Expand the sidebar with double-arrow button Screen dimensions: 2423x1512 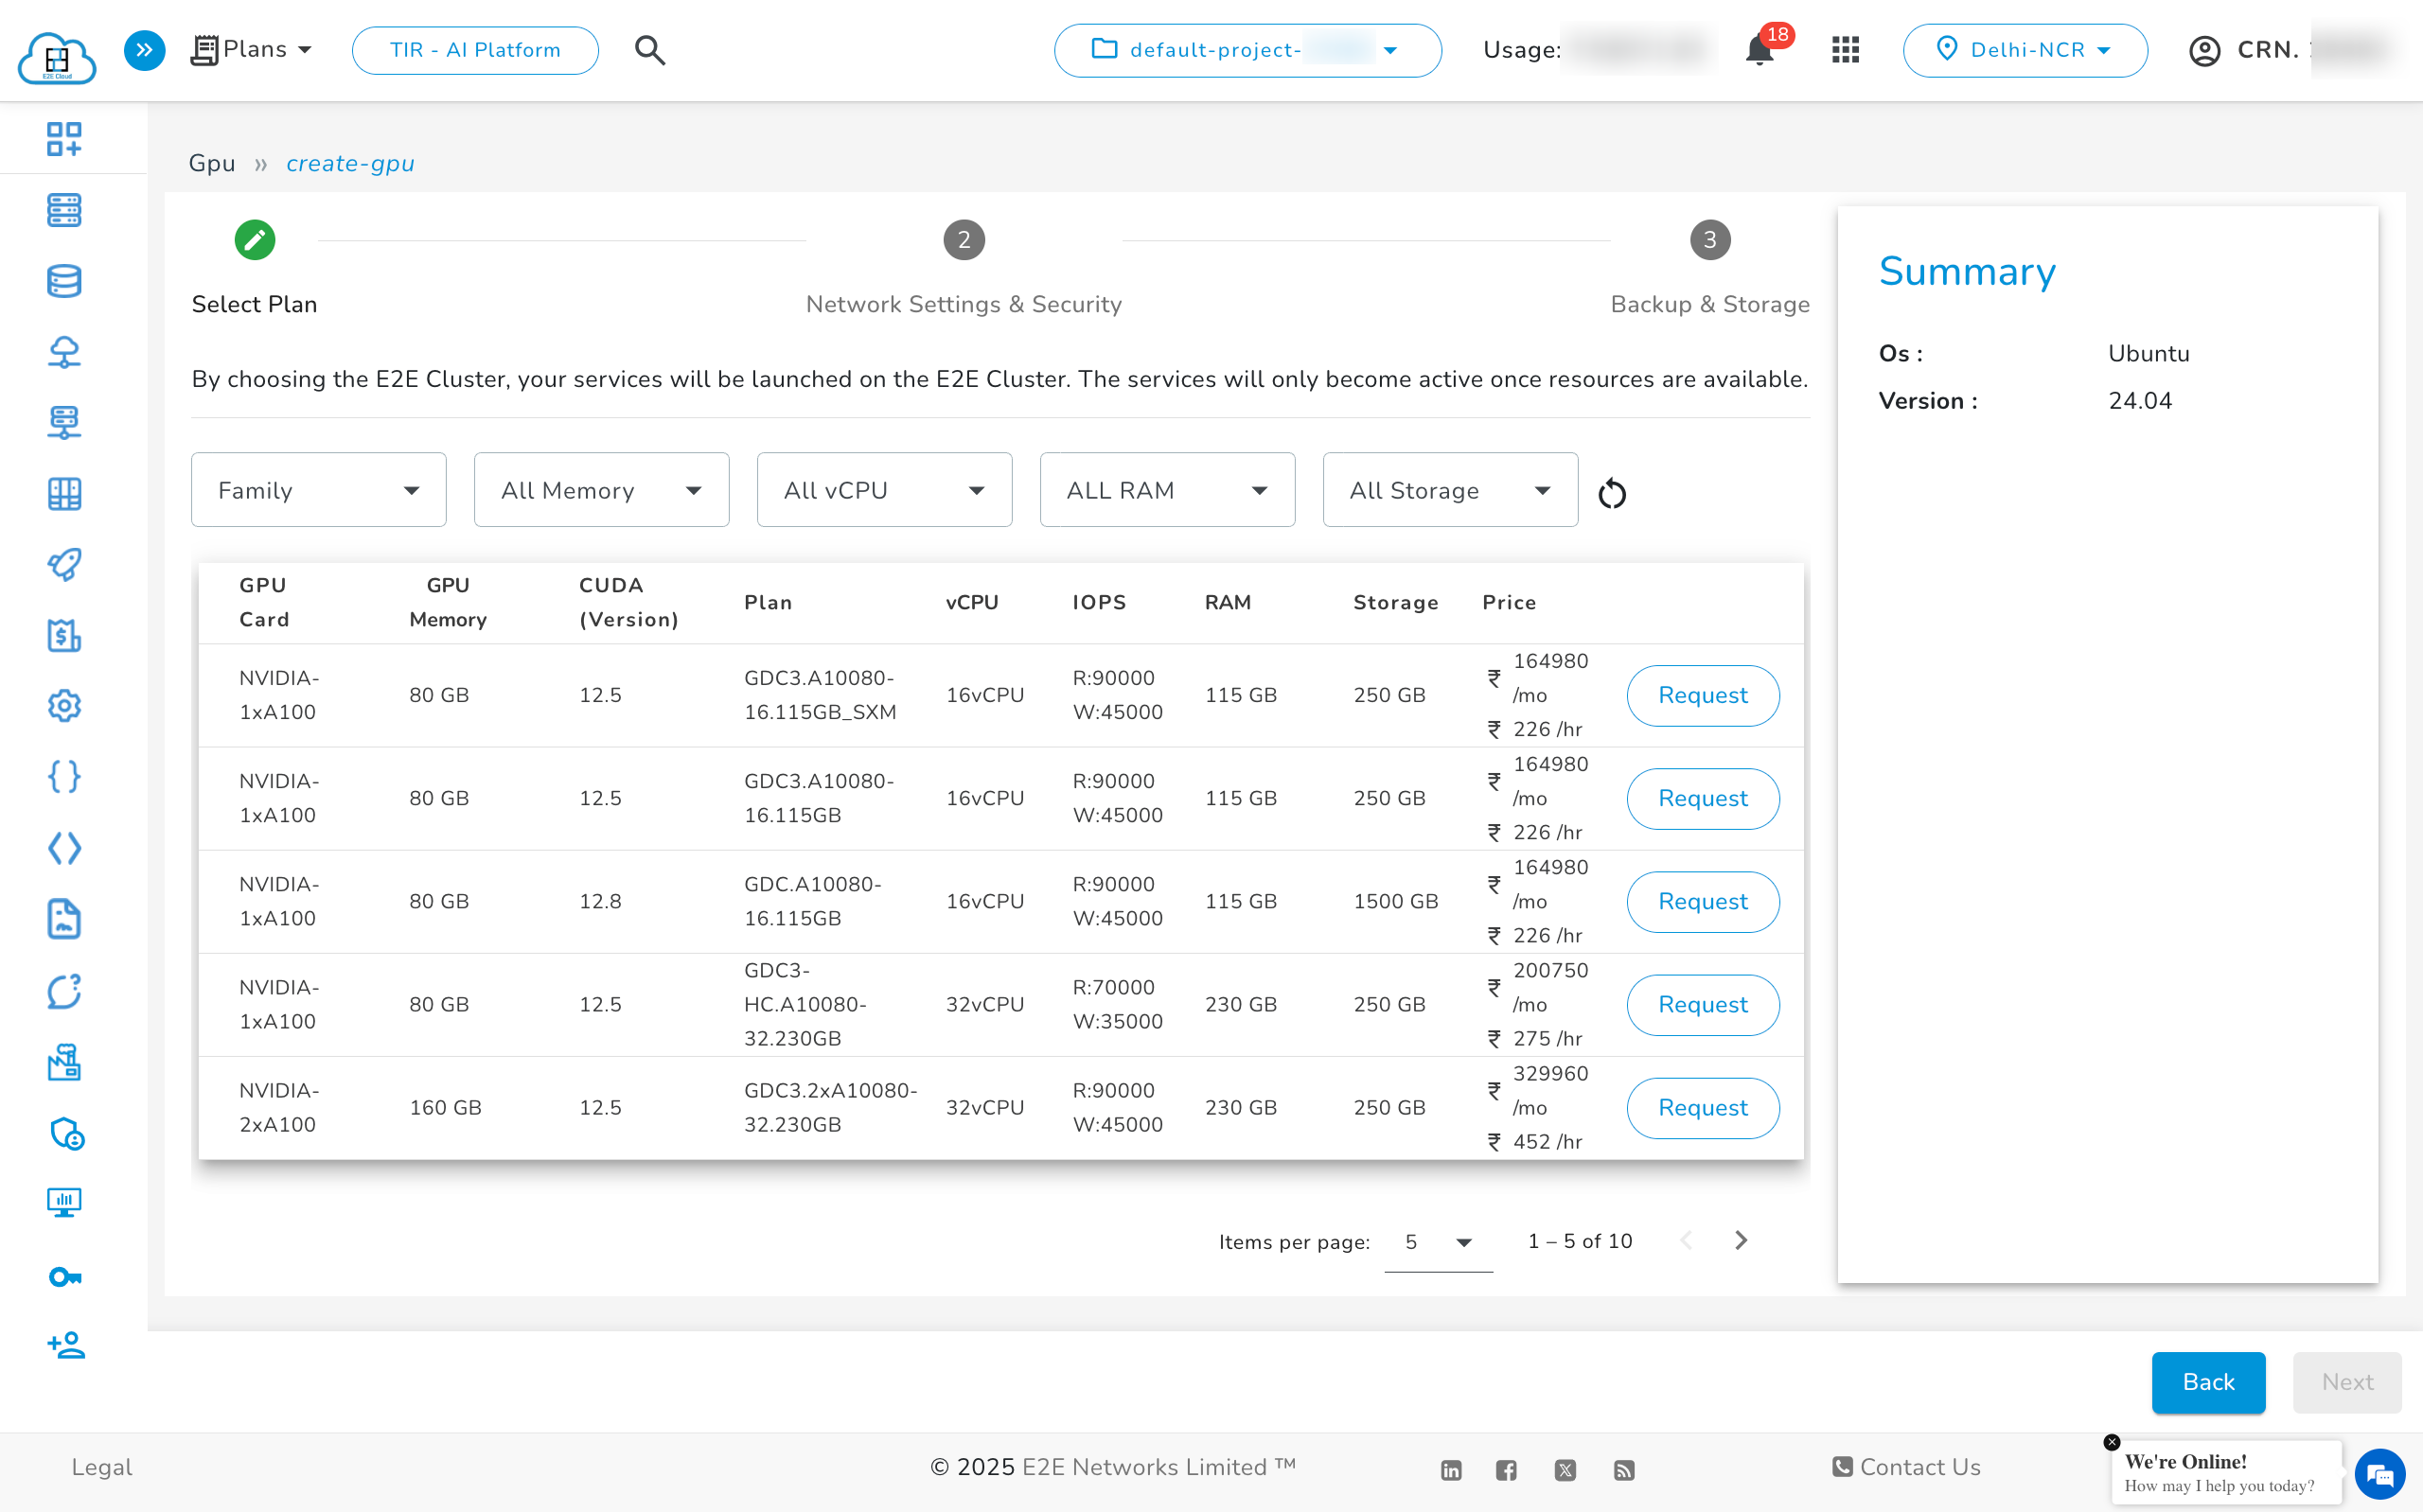pos(145,50)
